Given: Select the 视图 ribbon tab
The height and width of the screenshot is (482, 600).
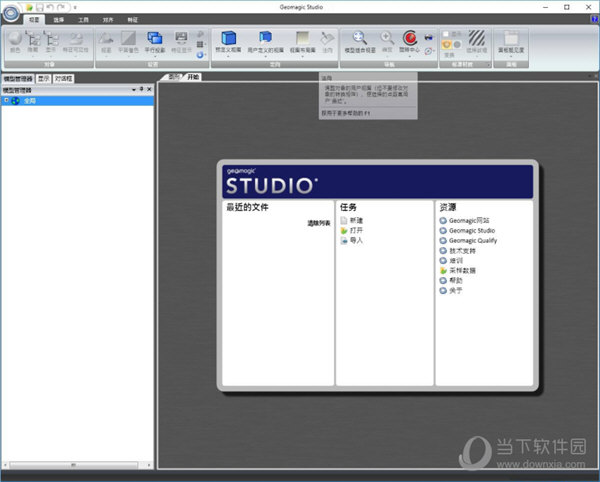Looking at the screenshot, I should [34, 20].
